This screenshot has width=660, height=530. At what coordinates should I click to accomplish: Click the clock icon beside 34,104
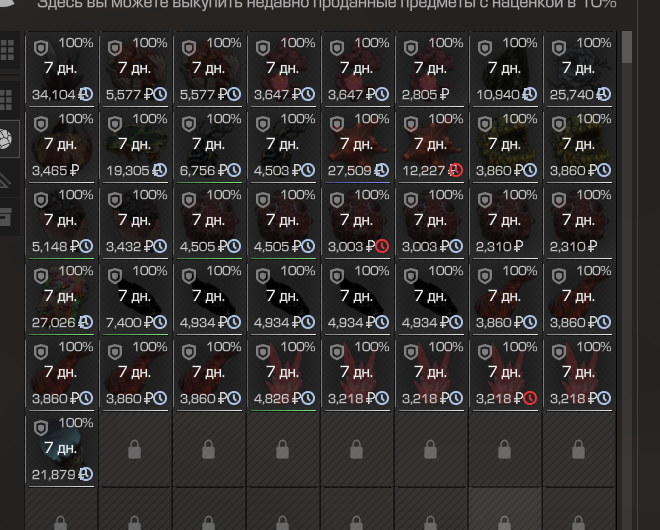[x=86, y=94]
